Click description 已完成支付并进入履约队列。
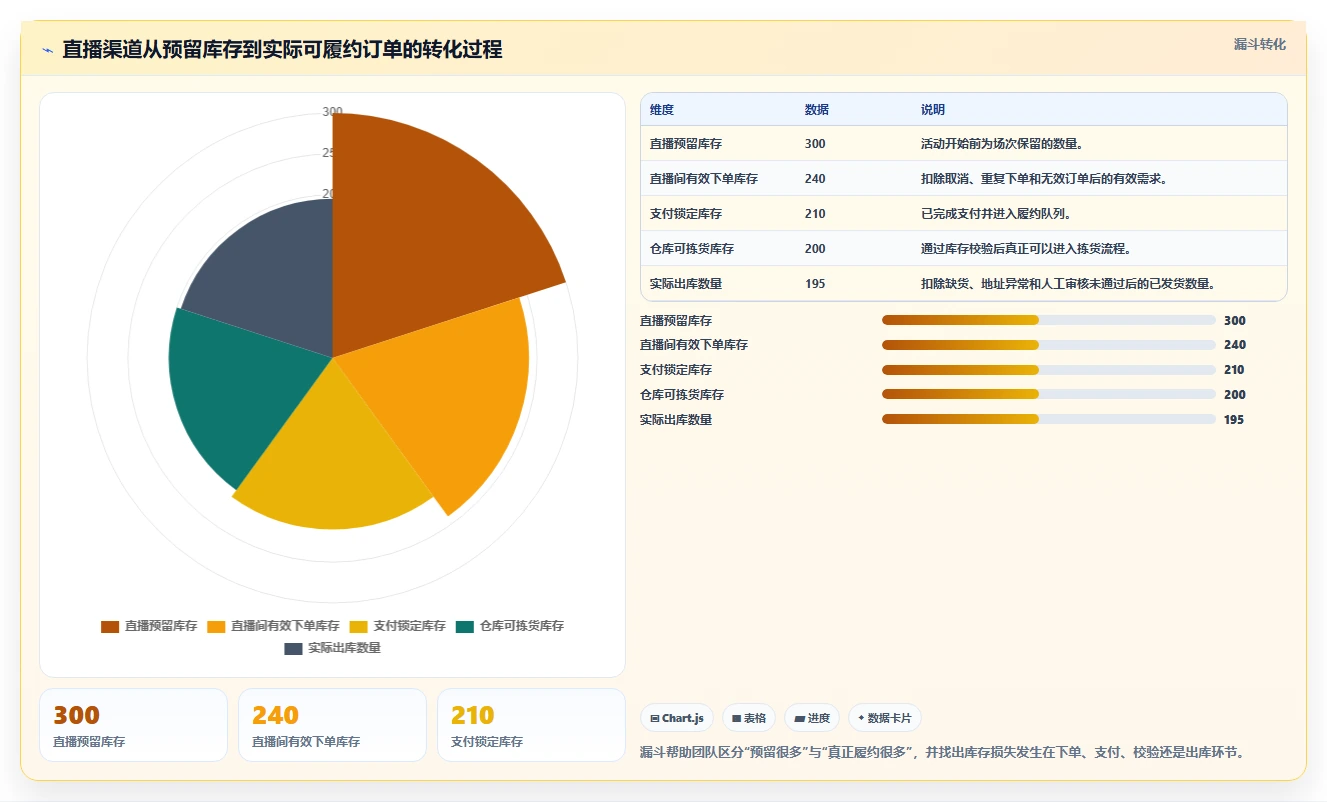This screenshot has height=802, width=1327. (996, 214)
